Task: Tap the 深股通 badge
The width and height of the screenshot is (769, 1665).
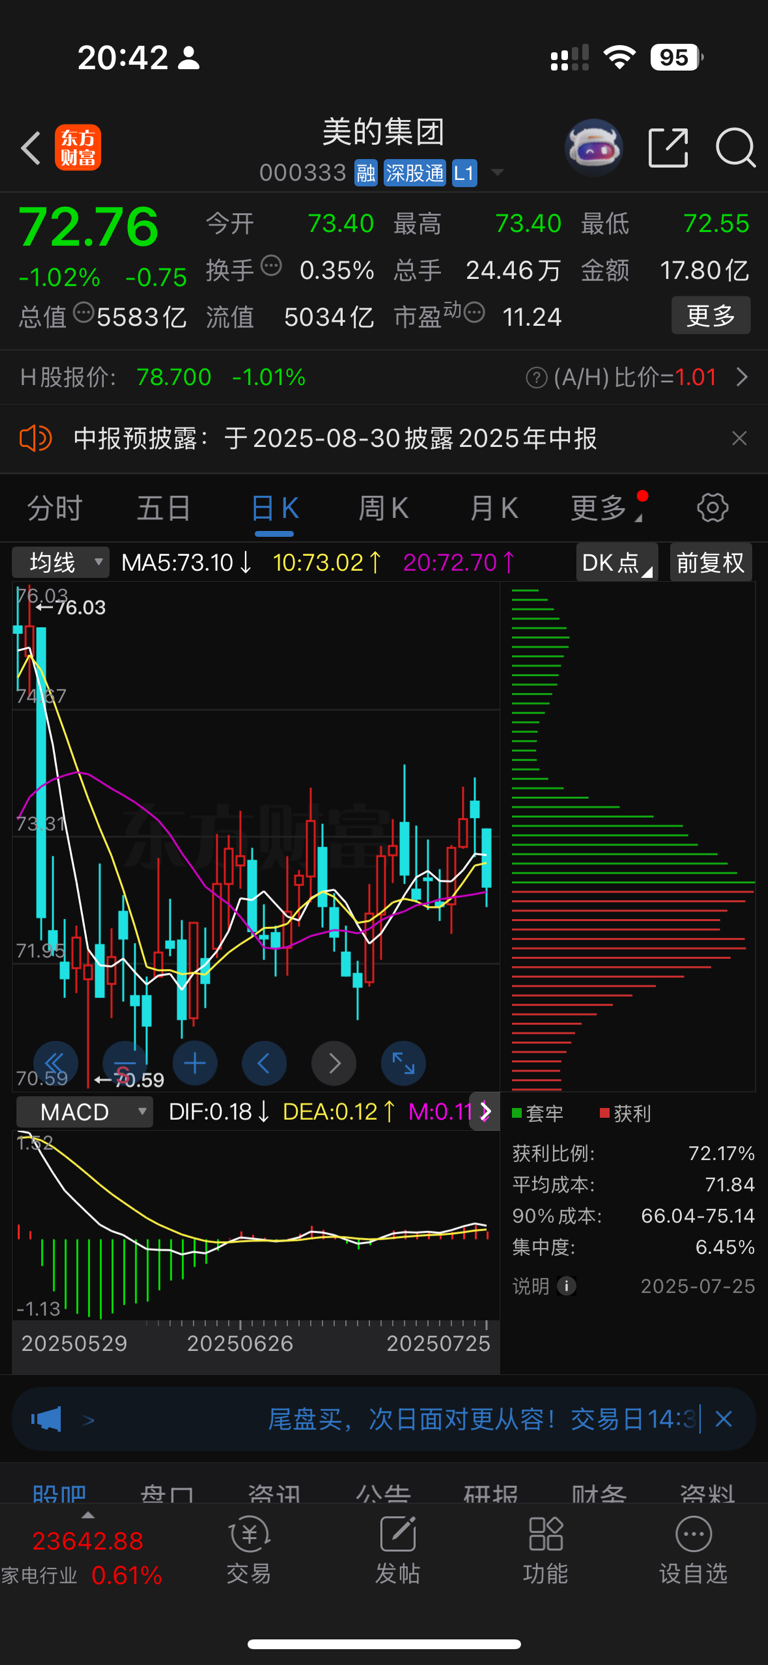Action: point(415,173)
